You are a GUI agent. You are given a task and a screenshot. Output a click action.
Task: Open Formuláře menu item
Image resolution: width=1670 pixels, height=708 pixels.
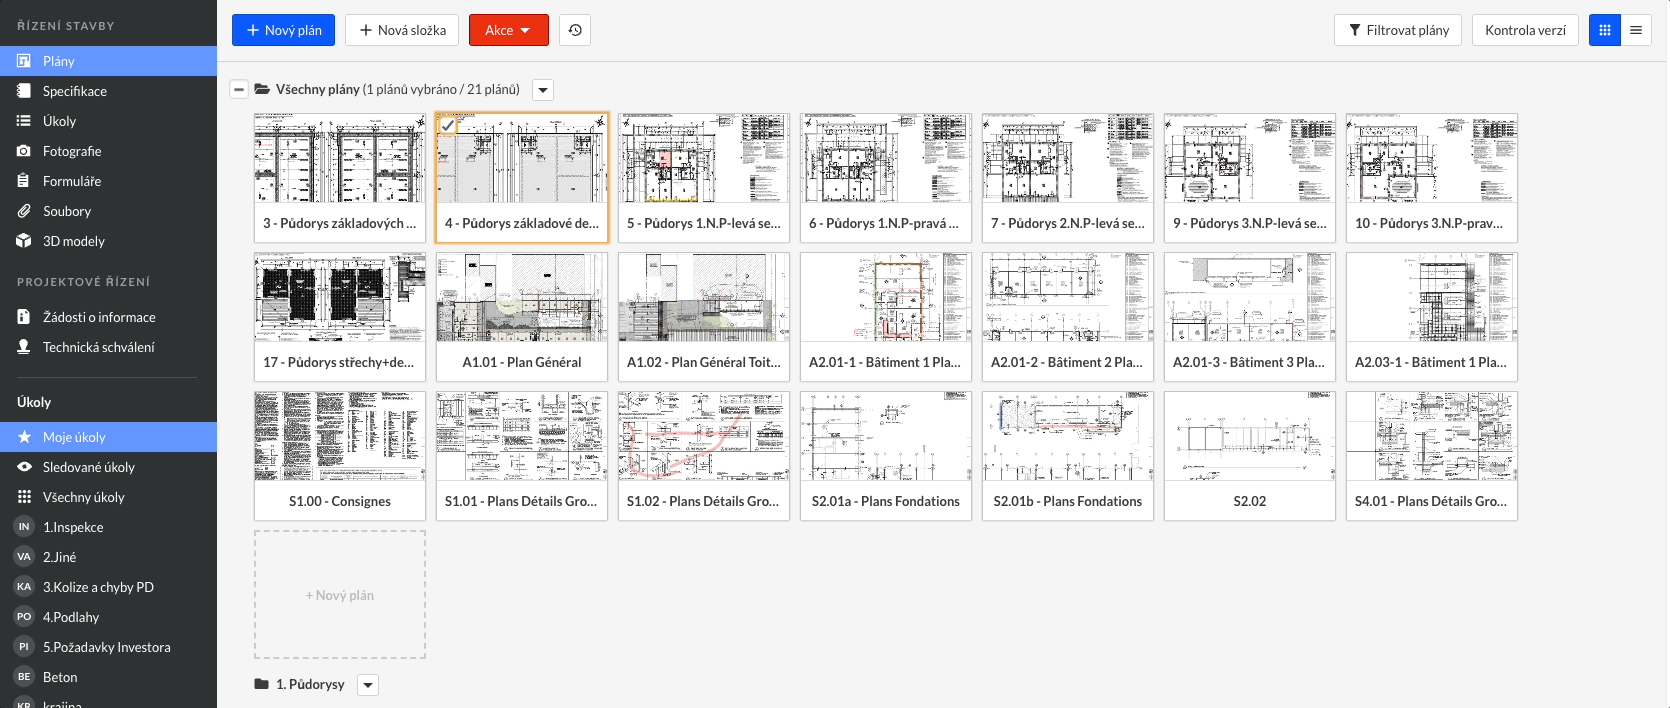[72, 181]
